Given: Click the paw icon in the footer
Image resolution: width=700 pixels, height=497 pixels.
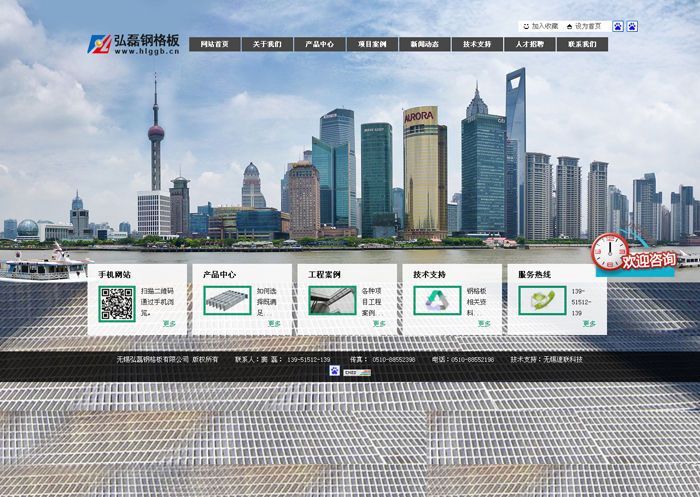Looking at the screenshot, I should pos(334,371).
